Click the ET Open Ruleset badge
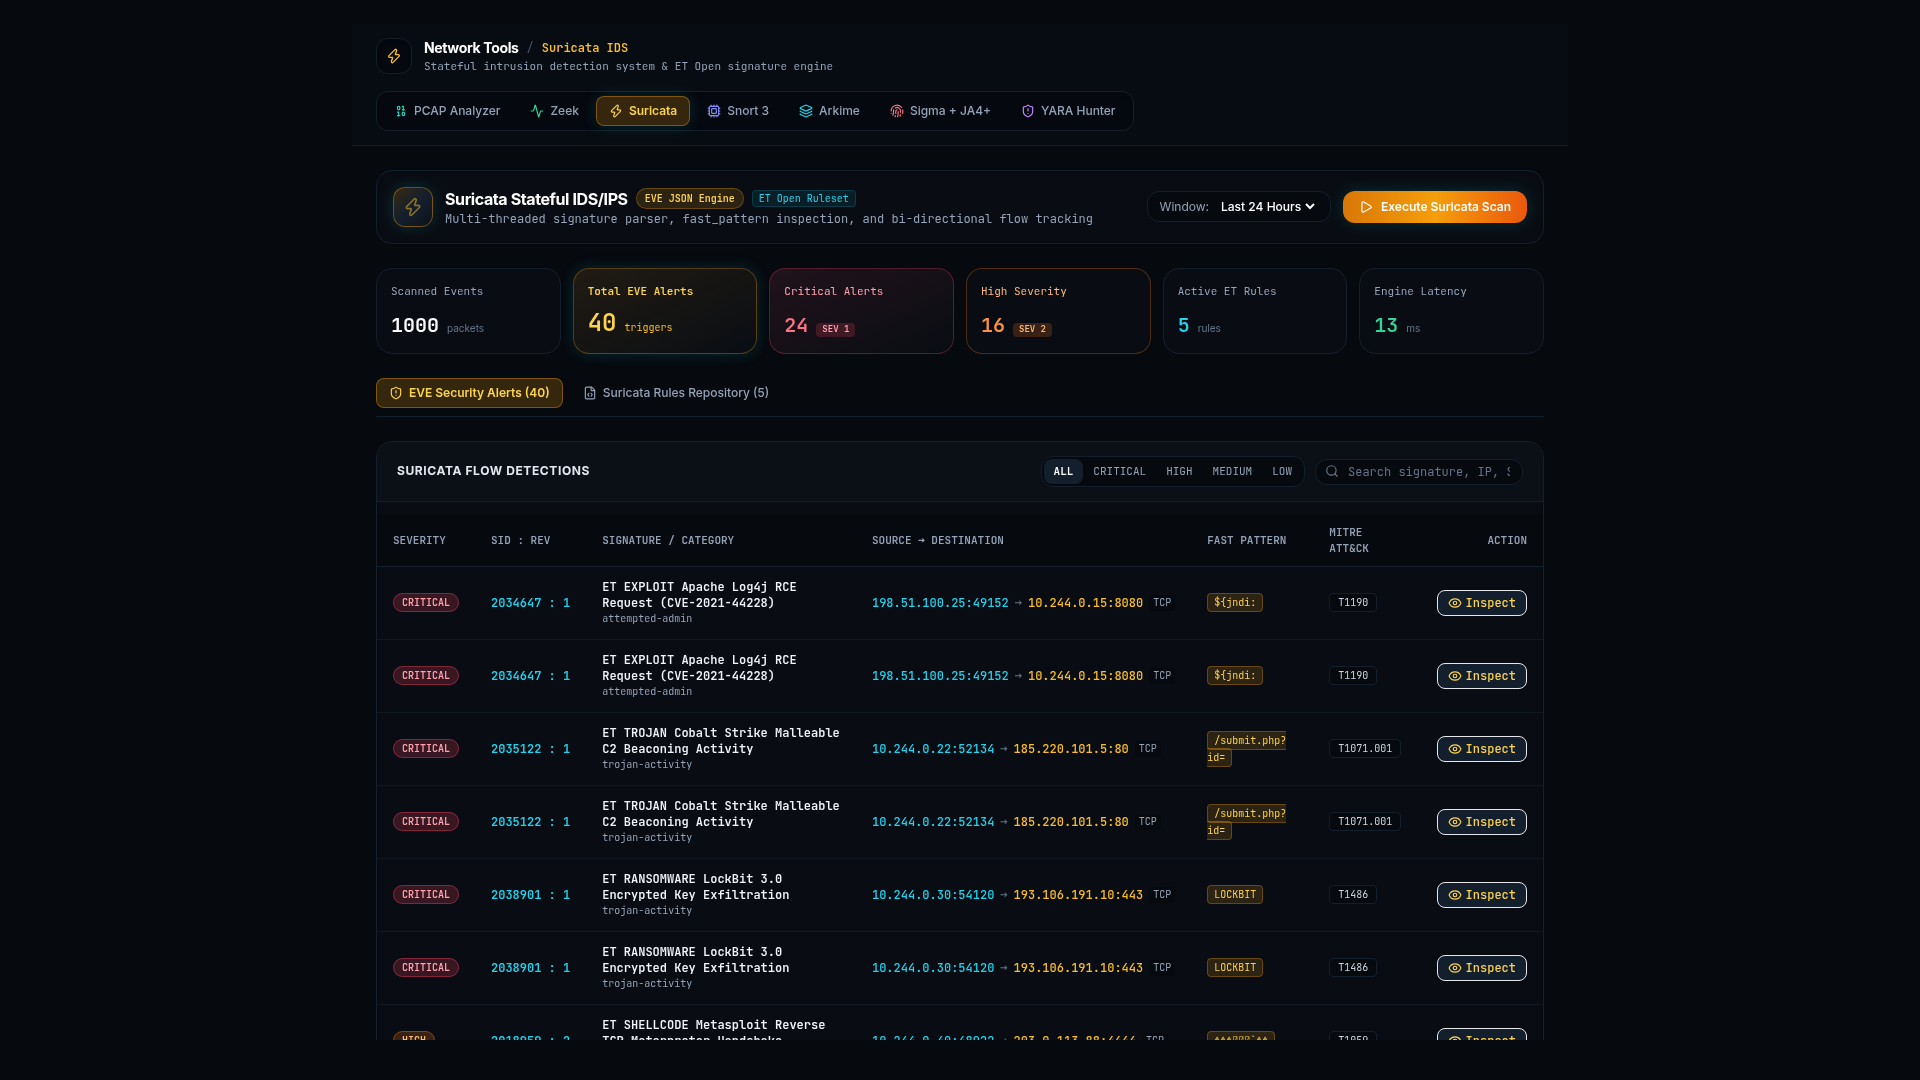 [803, 199]
